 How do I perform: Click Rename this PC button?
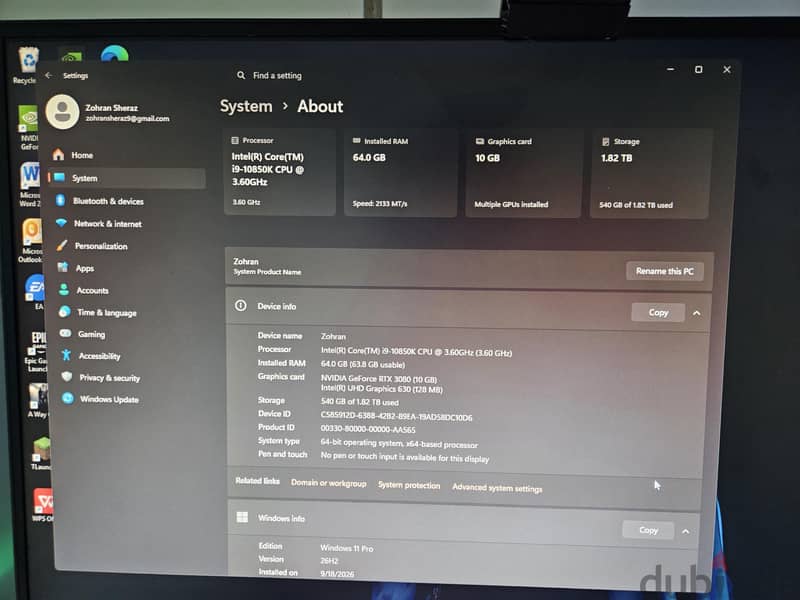coord(665,271)
